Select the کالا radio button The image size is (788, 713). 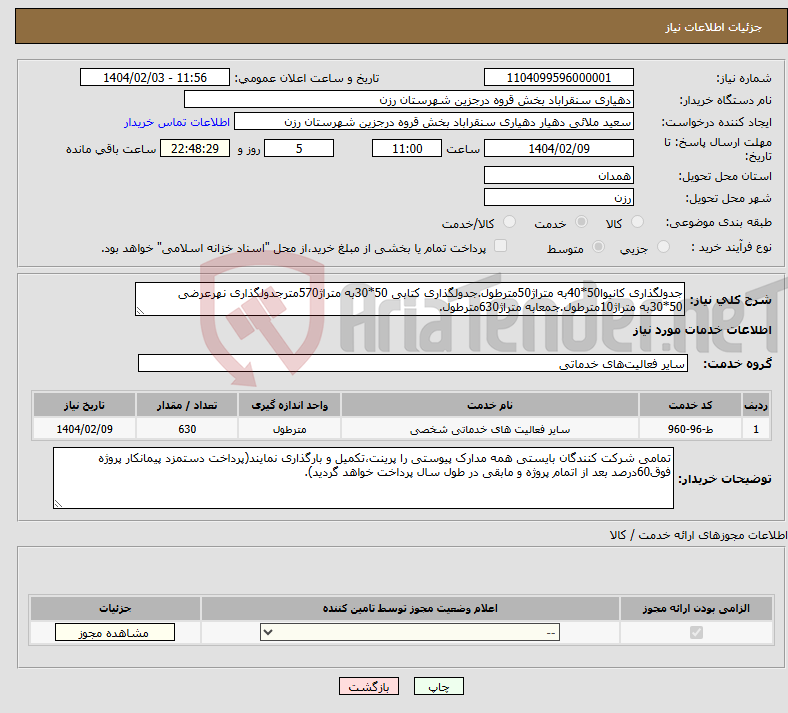tap(637, 222)
